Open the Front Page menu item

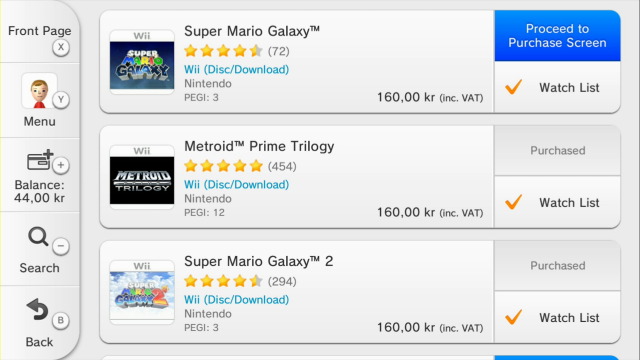point(40,31)
